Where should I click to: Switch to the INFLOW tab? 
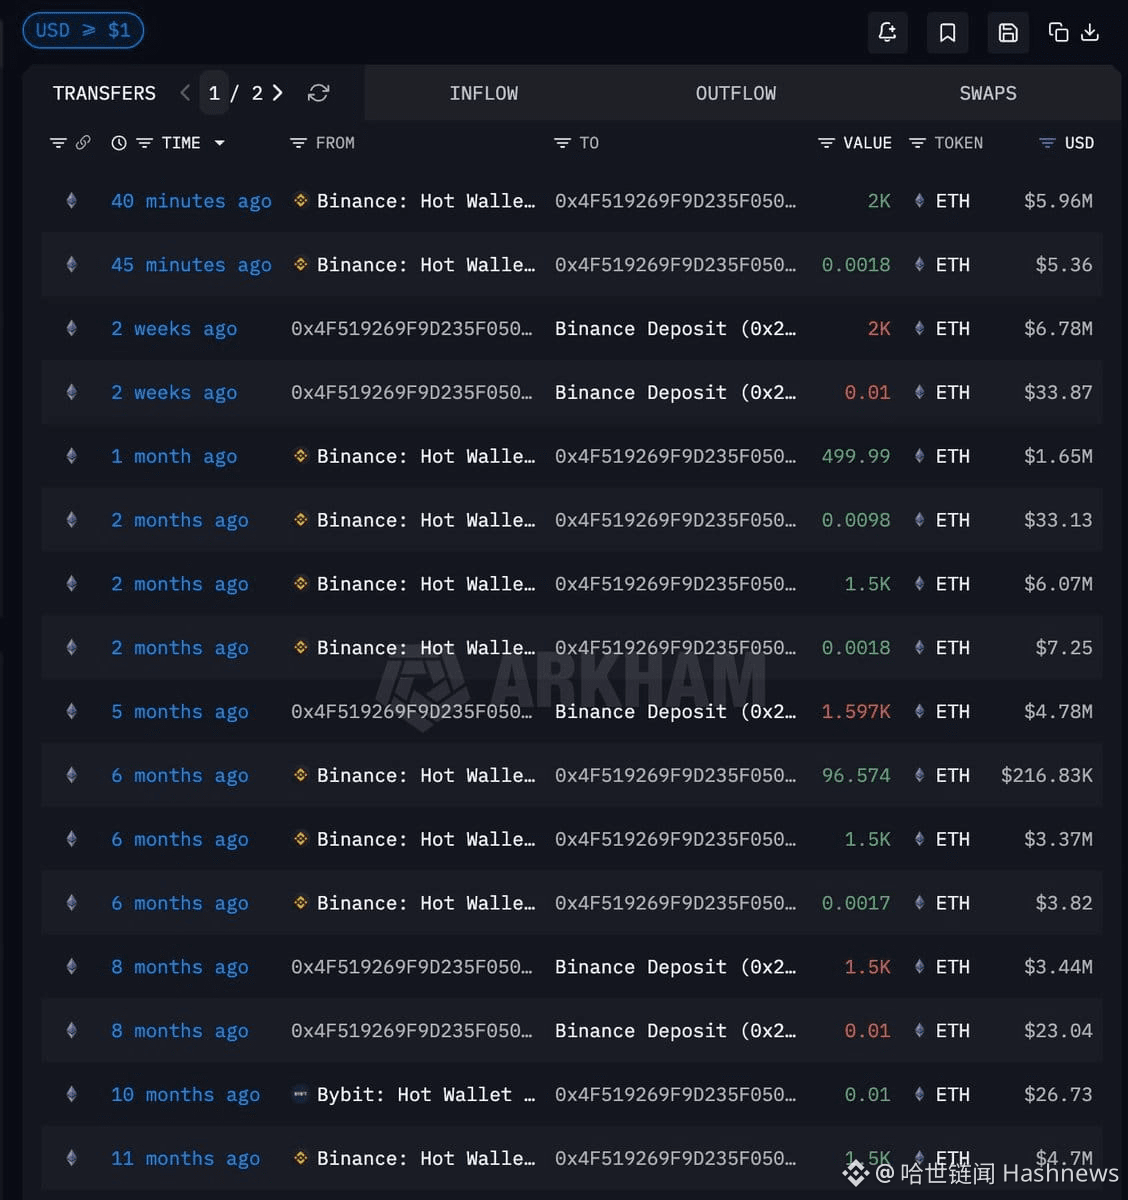[x=484, y=93]
